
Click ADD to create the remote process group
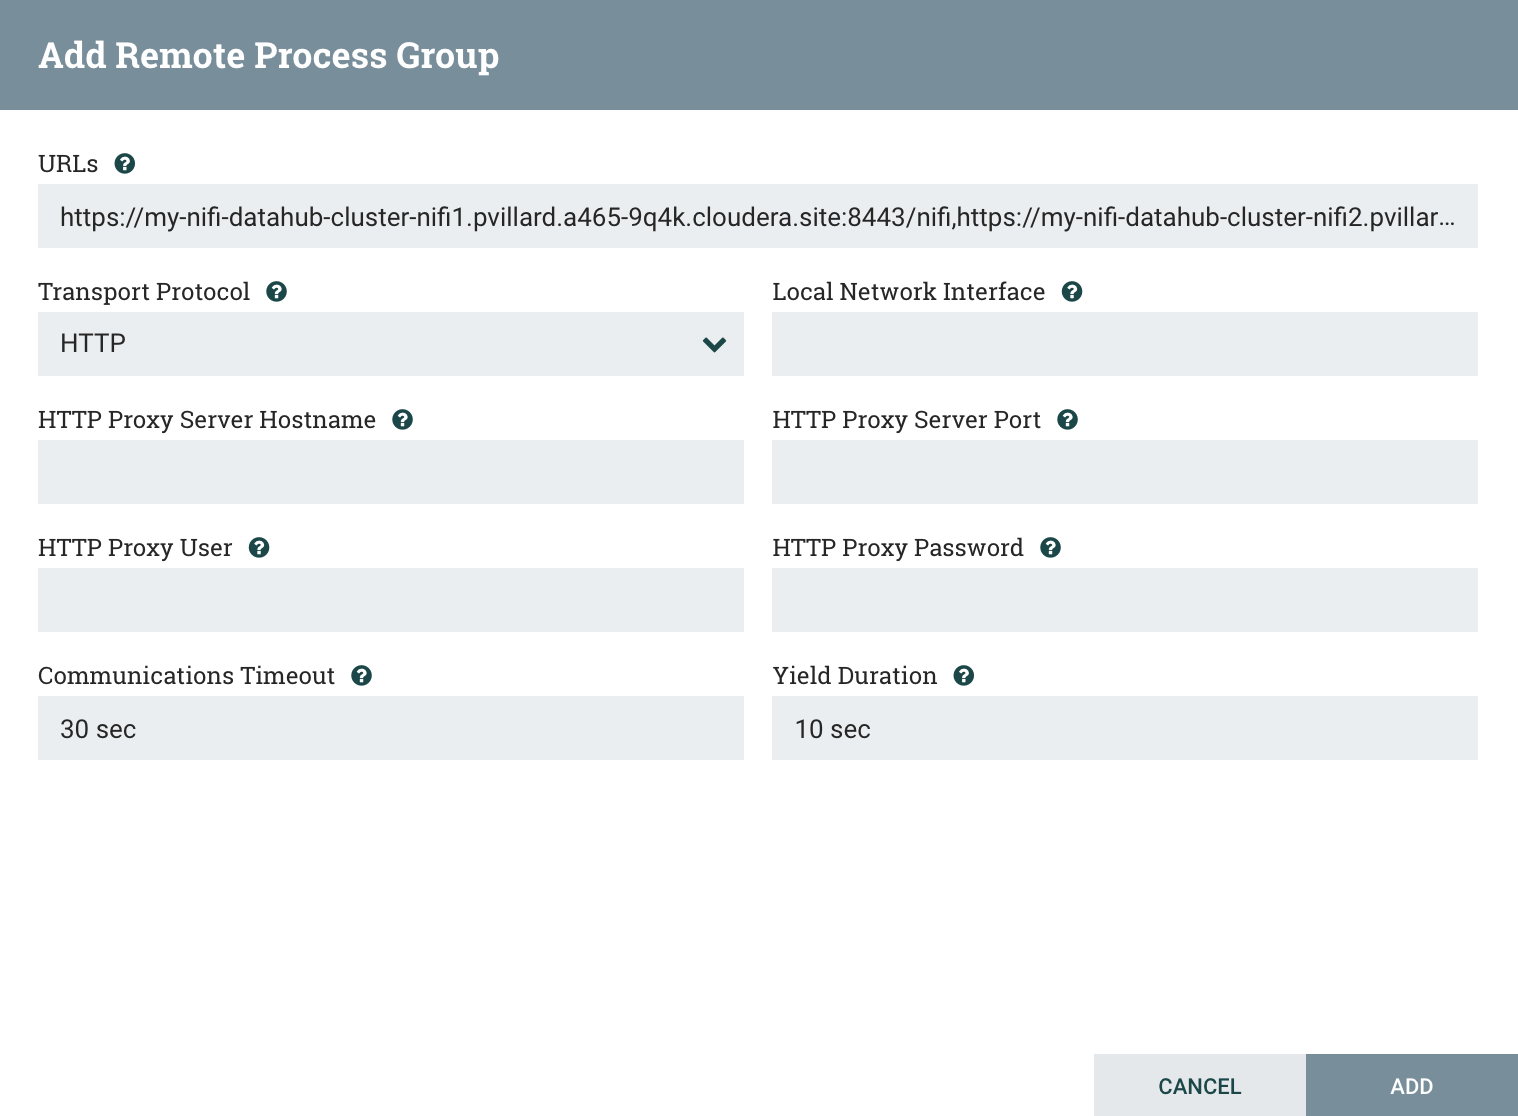click(x=1411, y=1085)
